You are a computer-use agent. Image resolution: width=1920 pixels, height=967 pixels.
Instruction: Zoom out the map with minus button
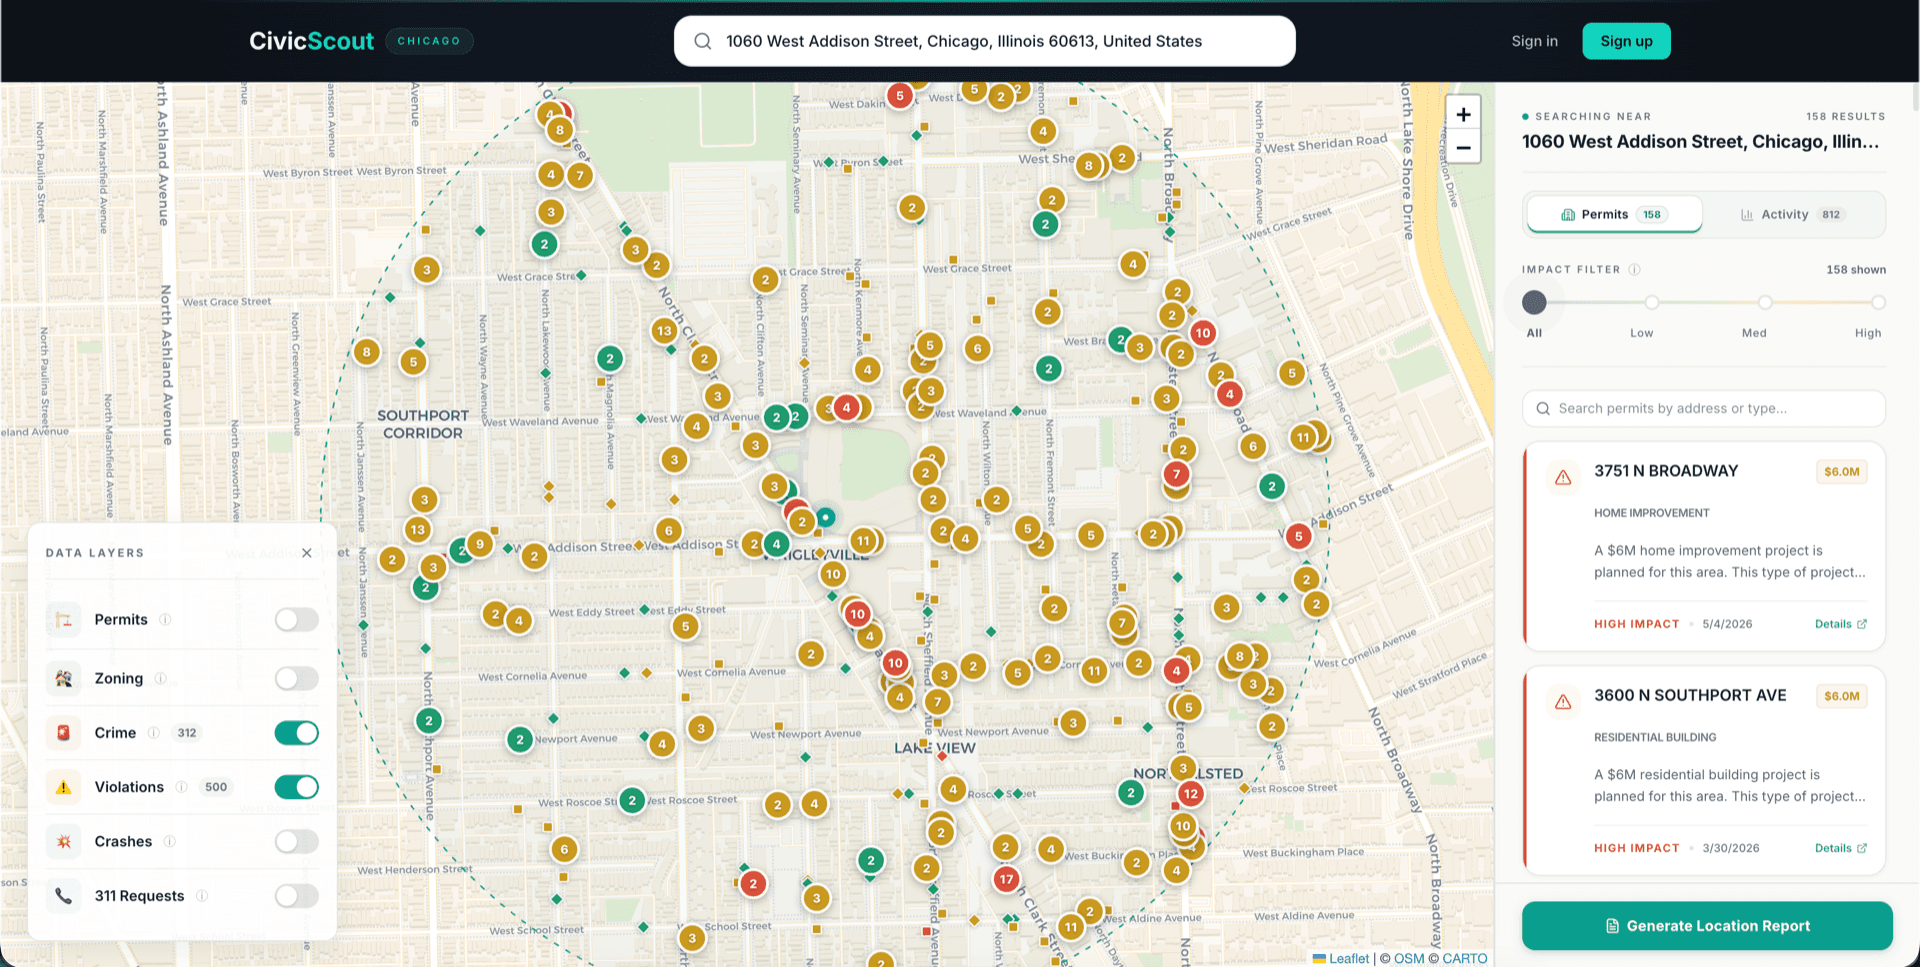click(x=1463, y=147)
